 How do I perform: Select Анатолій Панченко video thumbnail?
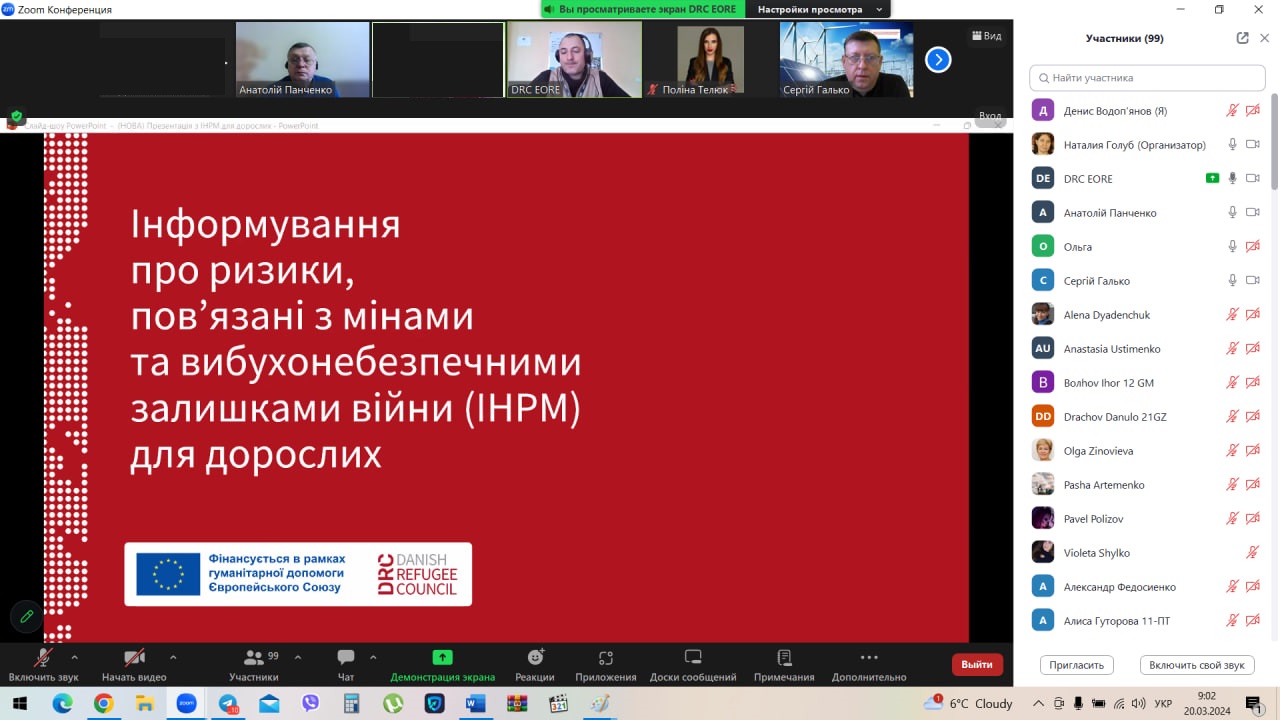coord(302,59)
